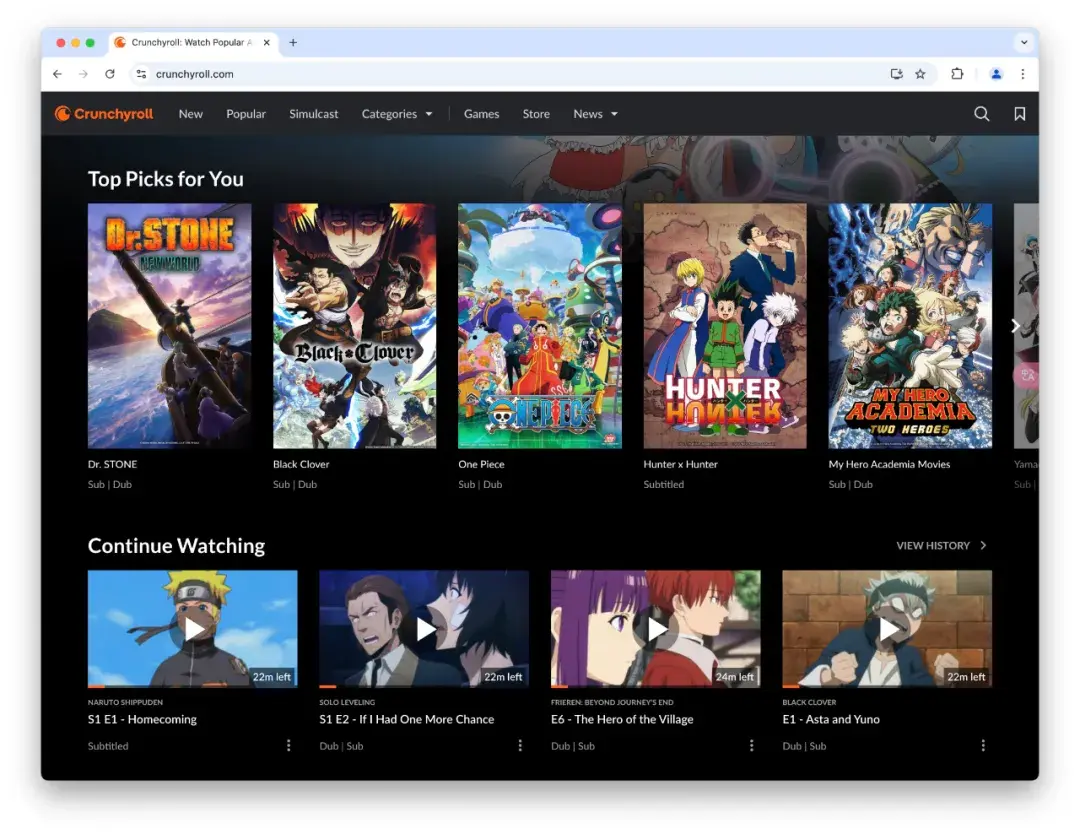
Task: Play Black Clover E1 Asta and Yuno
Action: point(887,628)
